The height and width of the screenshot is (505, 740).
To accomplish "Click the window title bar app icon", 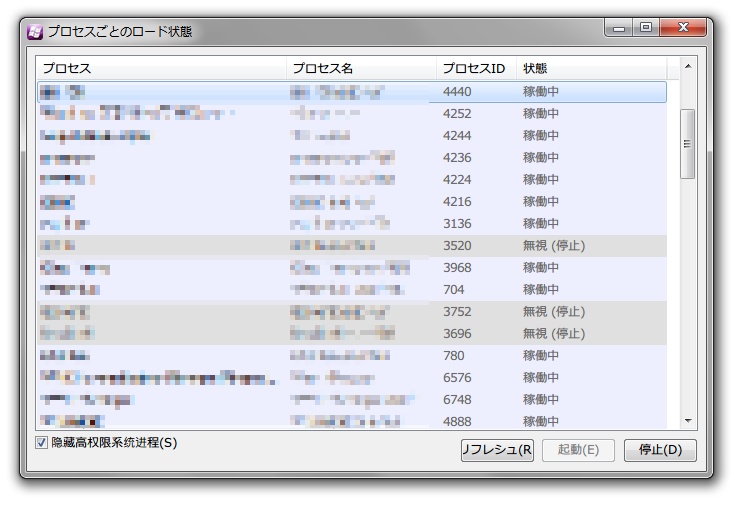I will (35, 32).
